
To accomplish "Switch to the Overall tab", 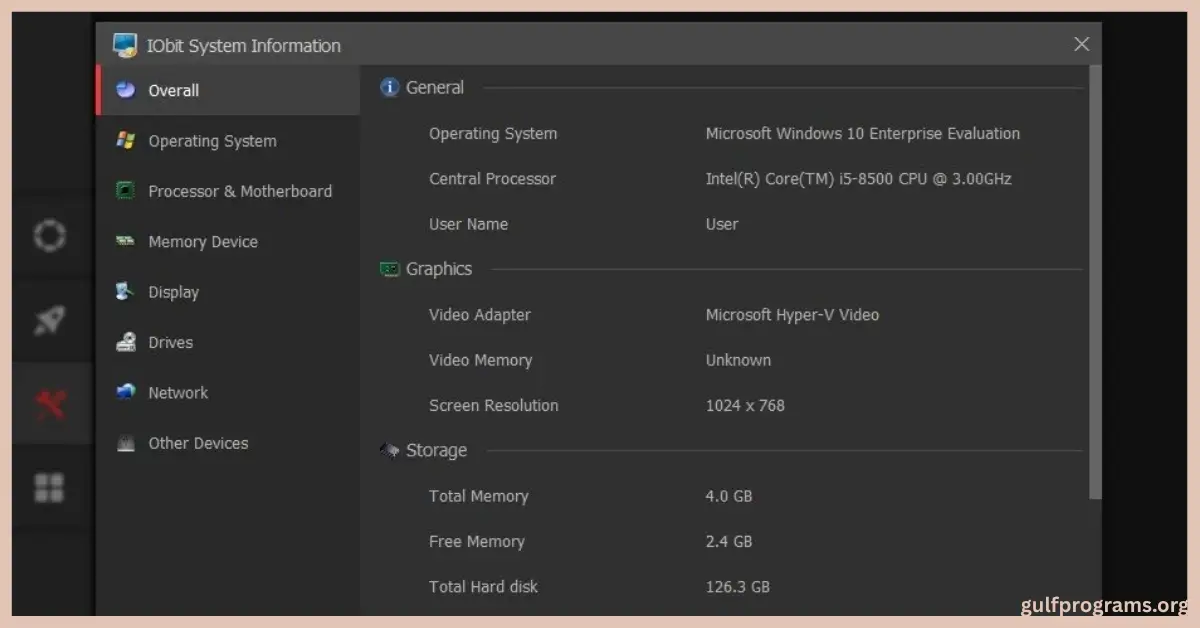I will click(173, 90).
